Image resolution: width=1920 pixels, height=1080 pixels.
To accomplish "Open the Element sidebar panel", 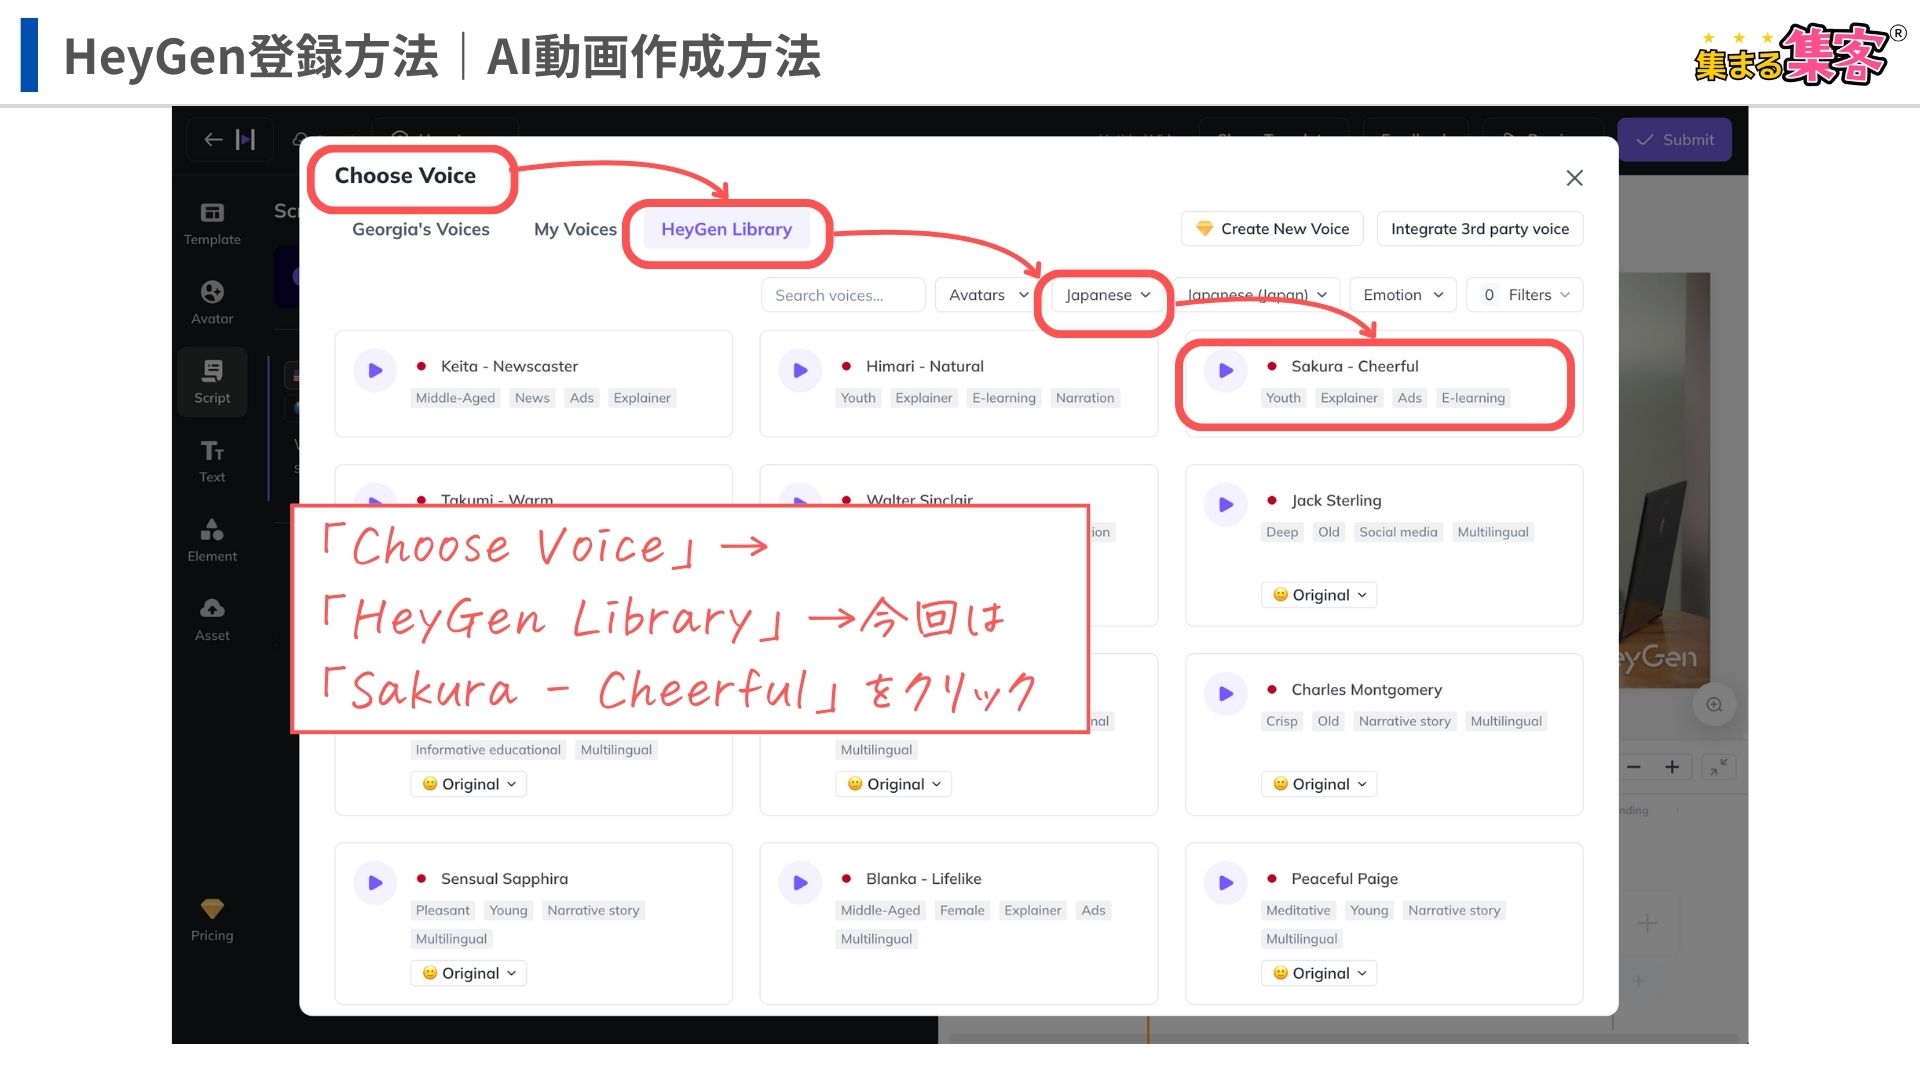I will coord(212,540).
